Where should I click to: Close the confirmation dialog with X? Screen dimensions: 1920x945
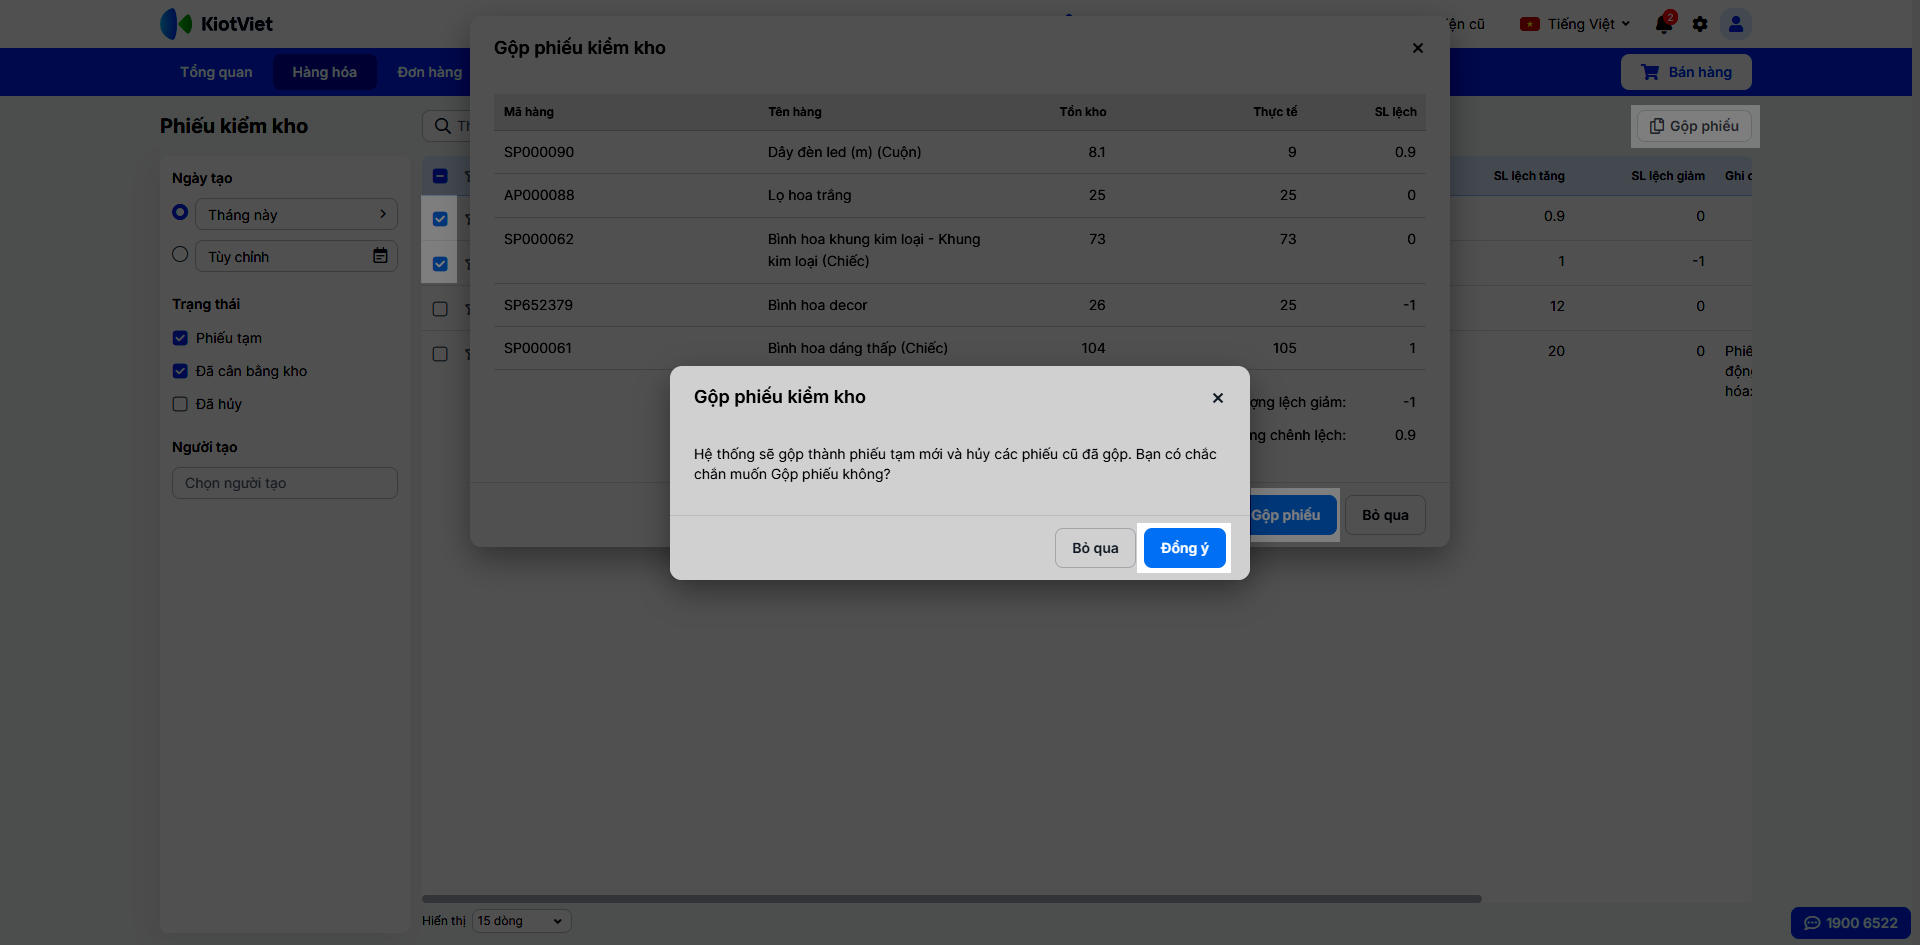click(x=1218, y=398)
